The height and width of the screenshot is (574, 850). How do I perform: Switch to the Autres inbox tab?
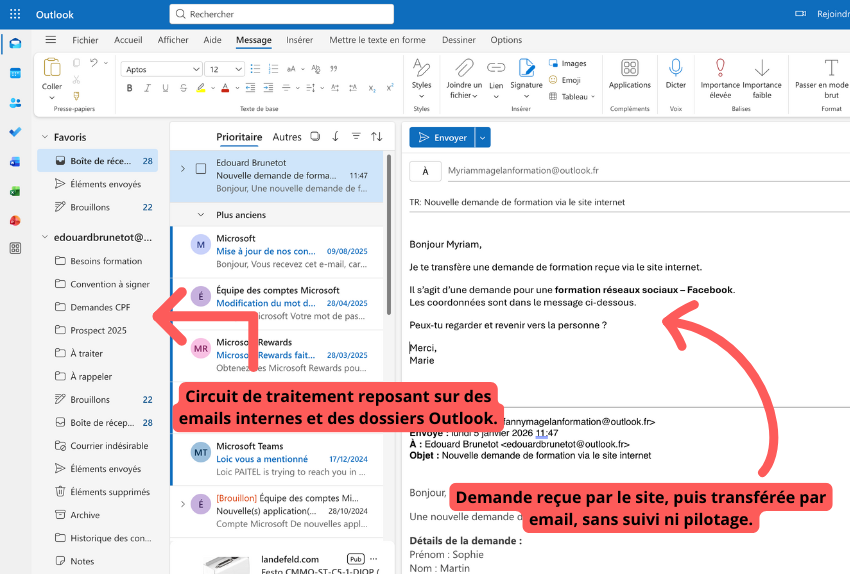287,137
